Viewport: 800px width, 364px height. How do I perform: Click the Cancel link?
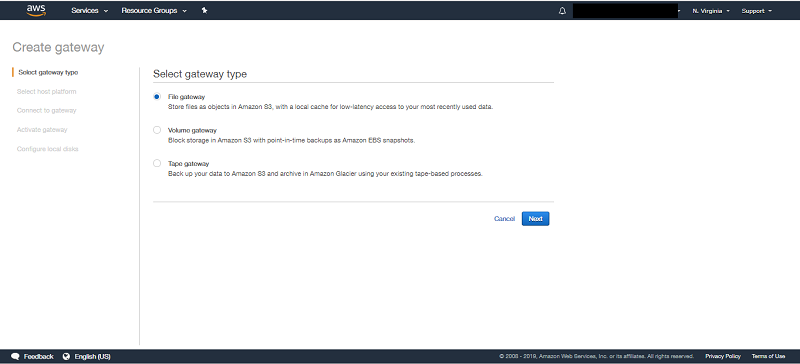click(504, 219)
